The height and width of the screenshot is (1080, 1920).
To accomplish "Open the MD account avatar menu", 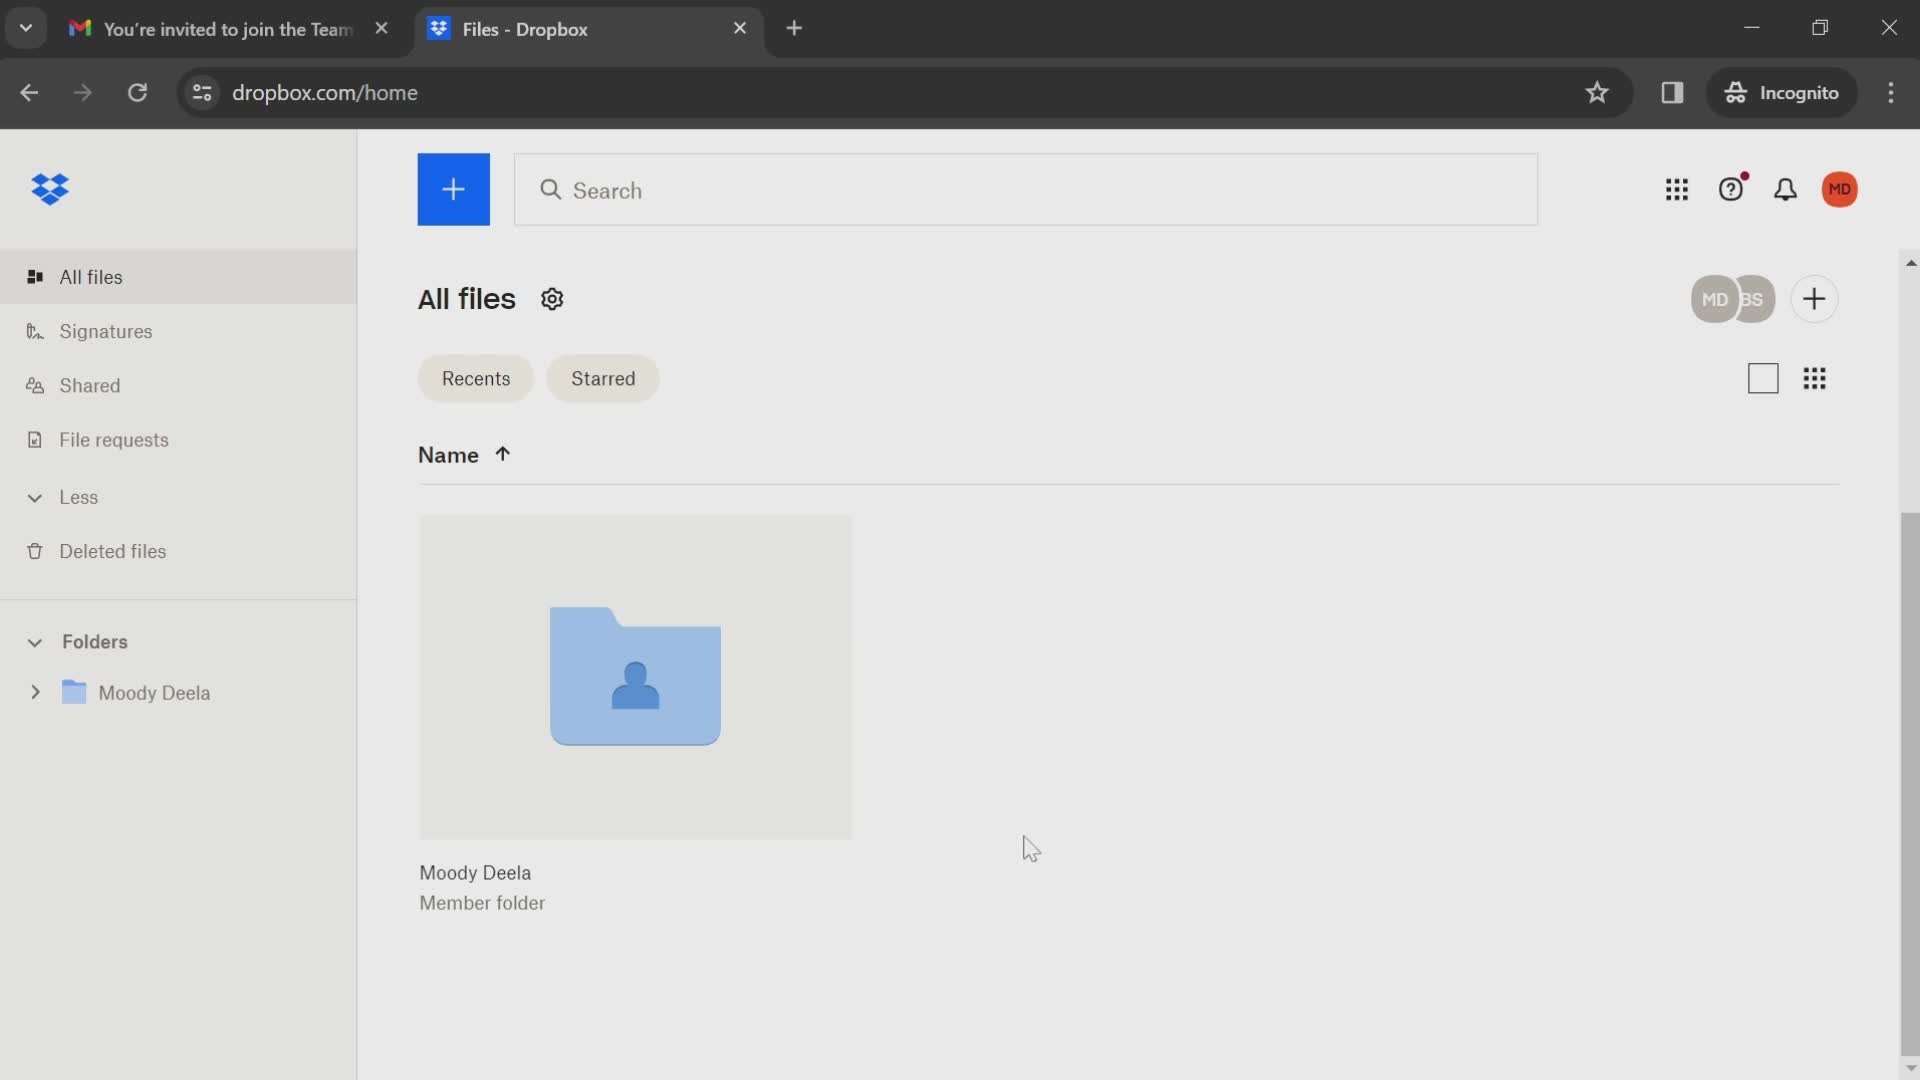I will [1839, 189].
